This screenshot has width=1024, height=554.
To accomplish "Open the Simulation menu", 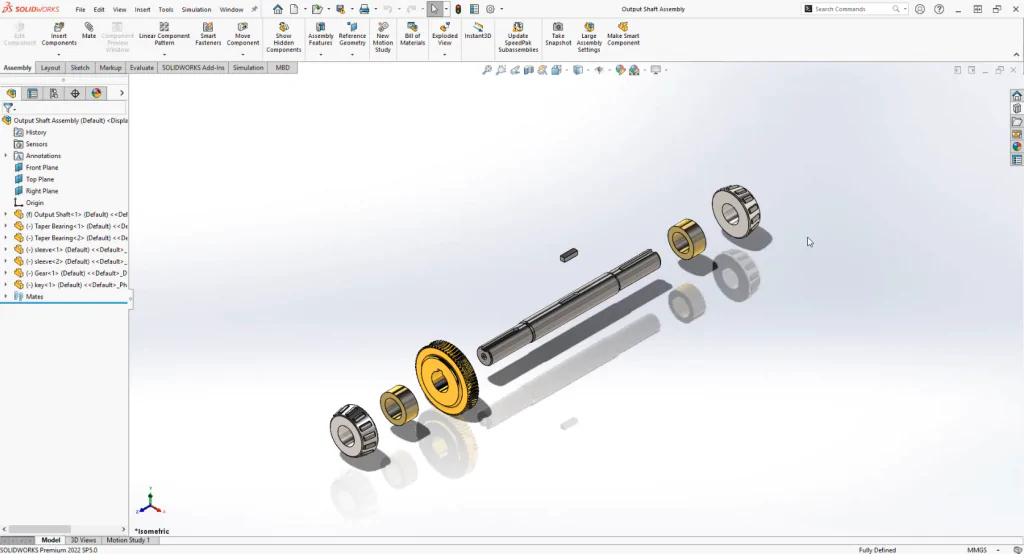I will (196, 10).
